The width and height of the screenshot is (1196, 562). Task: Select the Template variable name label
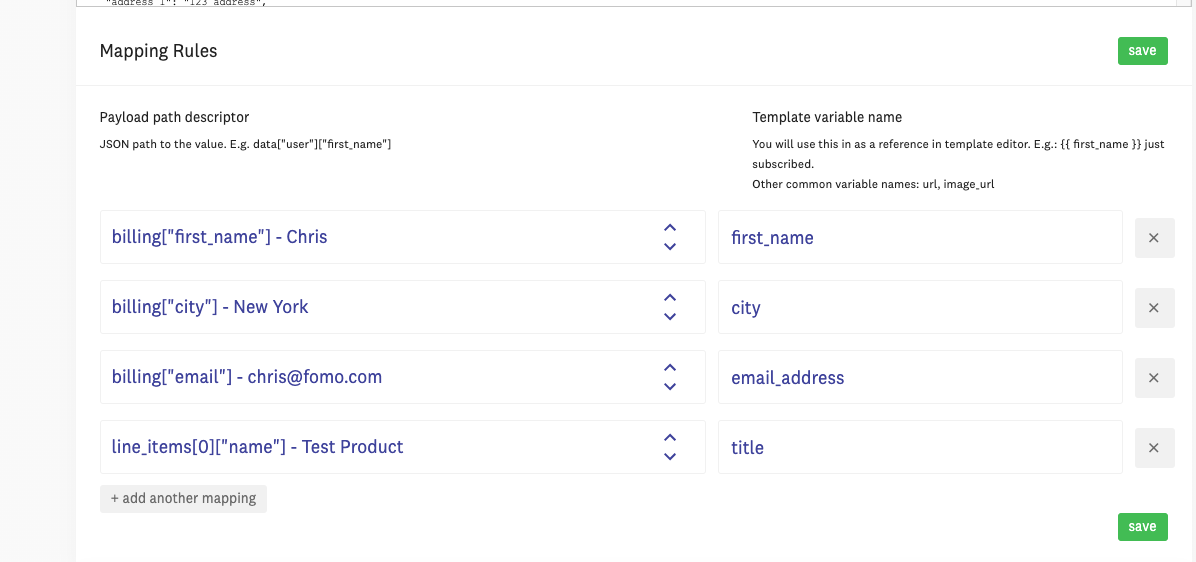827,117
